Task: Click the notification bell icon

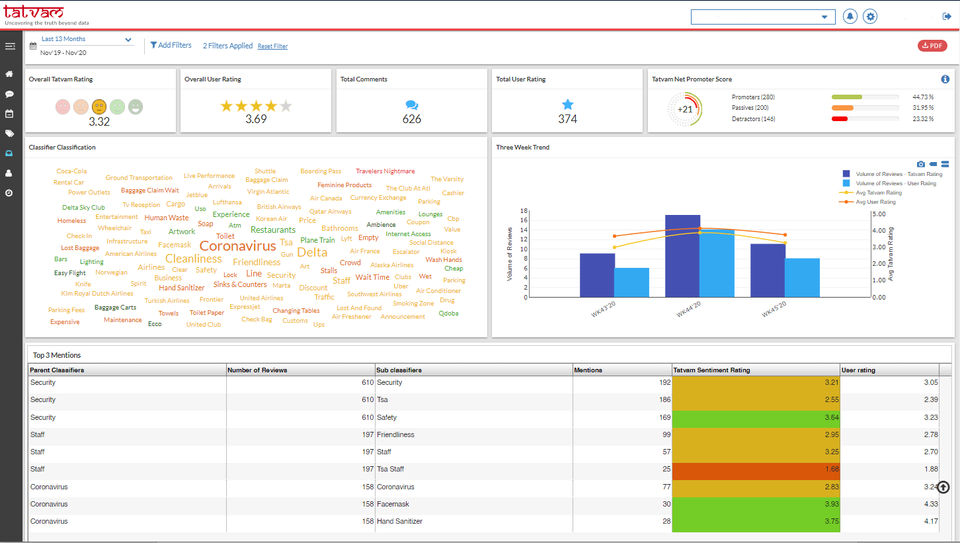Action: (x=850, y=17)
